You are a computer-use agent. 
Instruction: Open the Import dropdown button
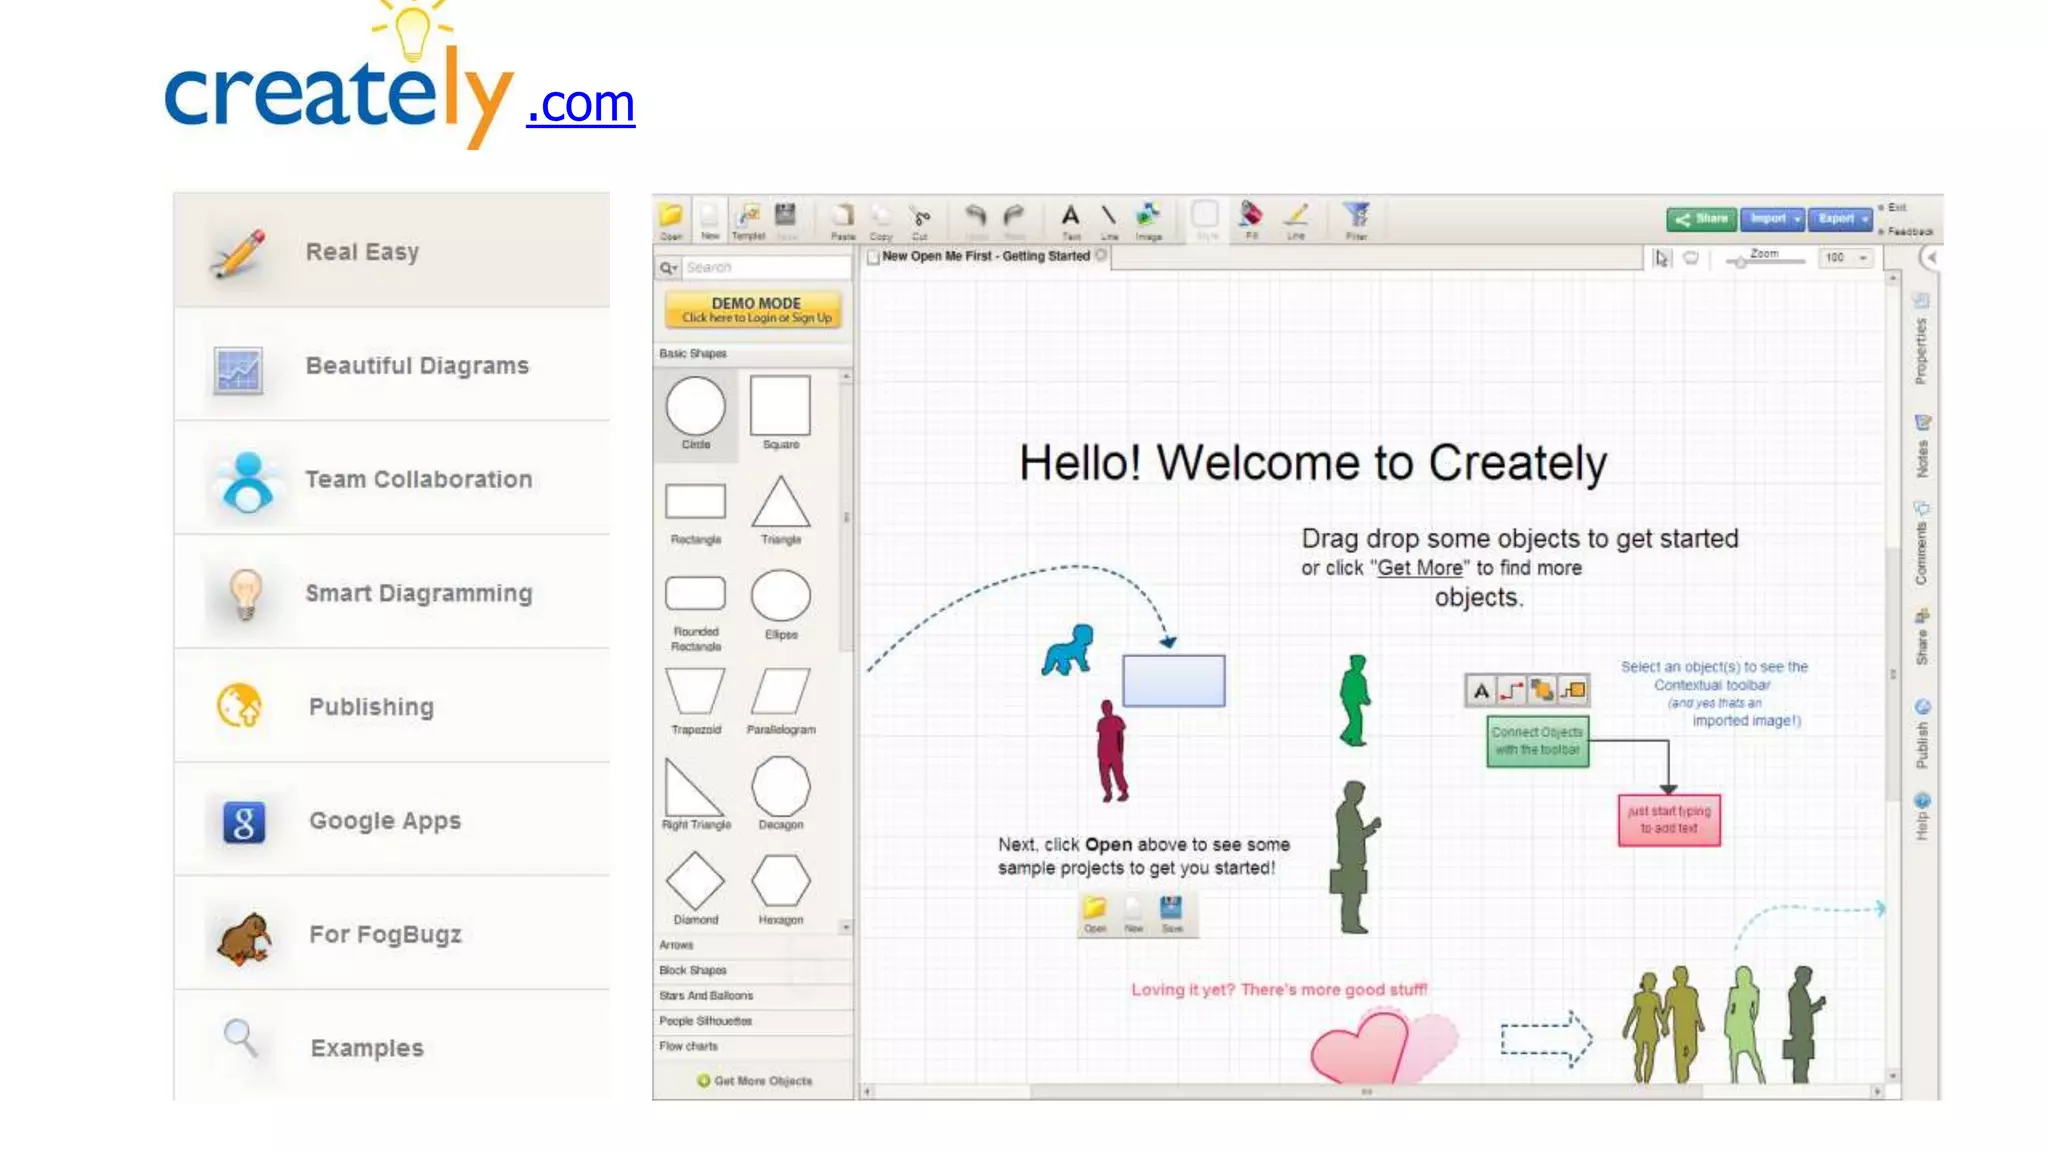tap(1773, 218)
